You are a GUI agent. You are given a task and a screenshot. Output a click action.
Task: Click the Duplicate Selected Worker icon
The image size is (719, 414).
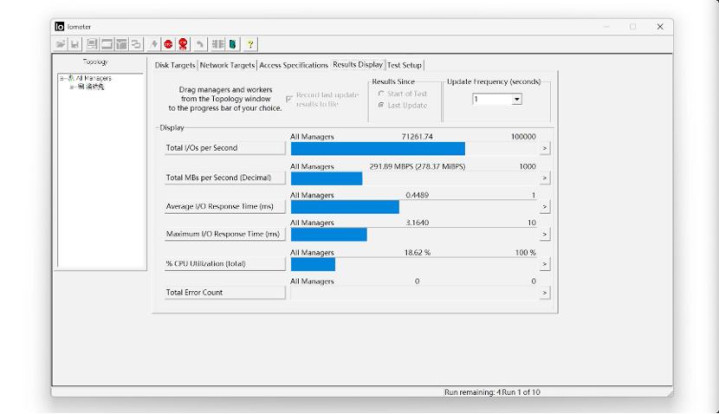tap(136, 44)
